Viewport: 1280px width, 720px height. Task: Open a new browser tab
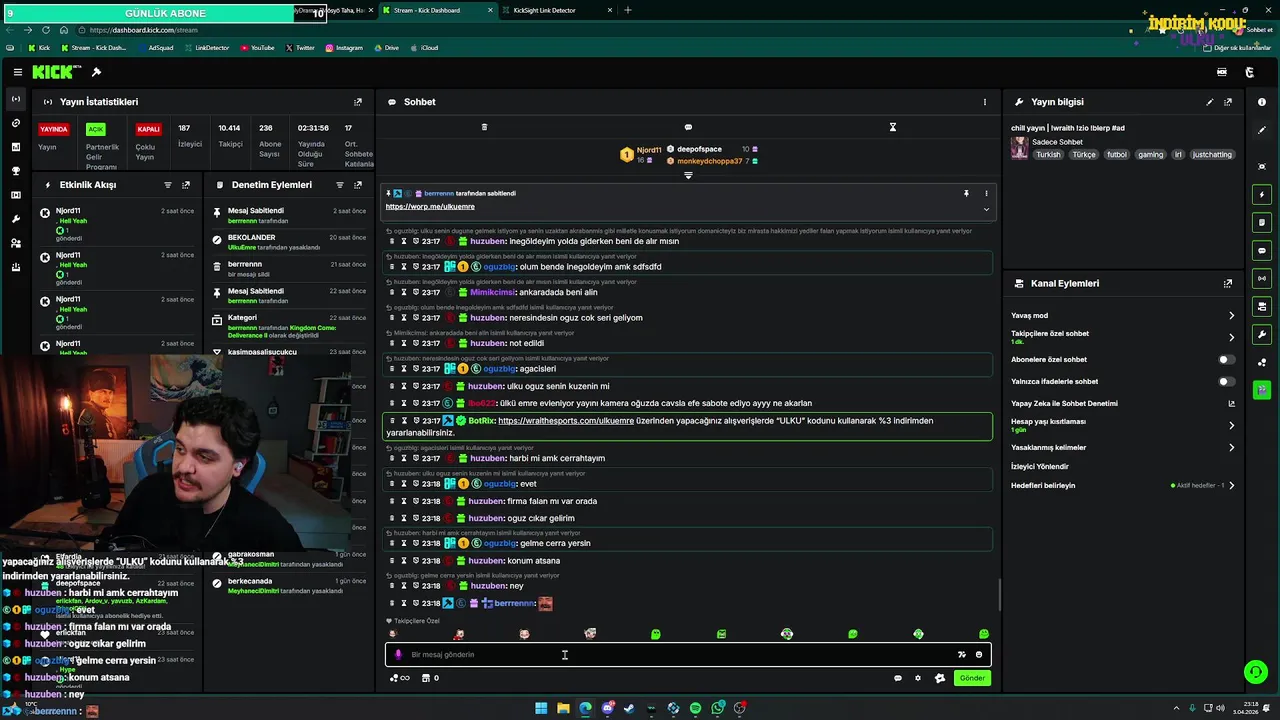[x=628, y=10]
